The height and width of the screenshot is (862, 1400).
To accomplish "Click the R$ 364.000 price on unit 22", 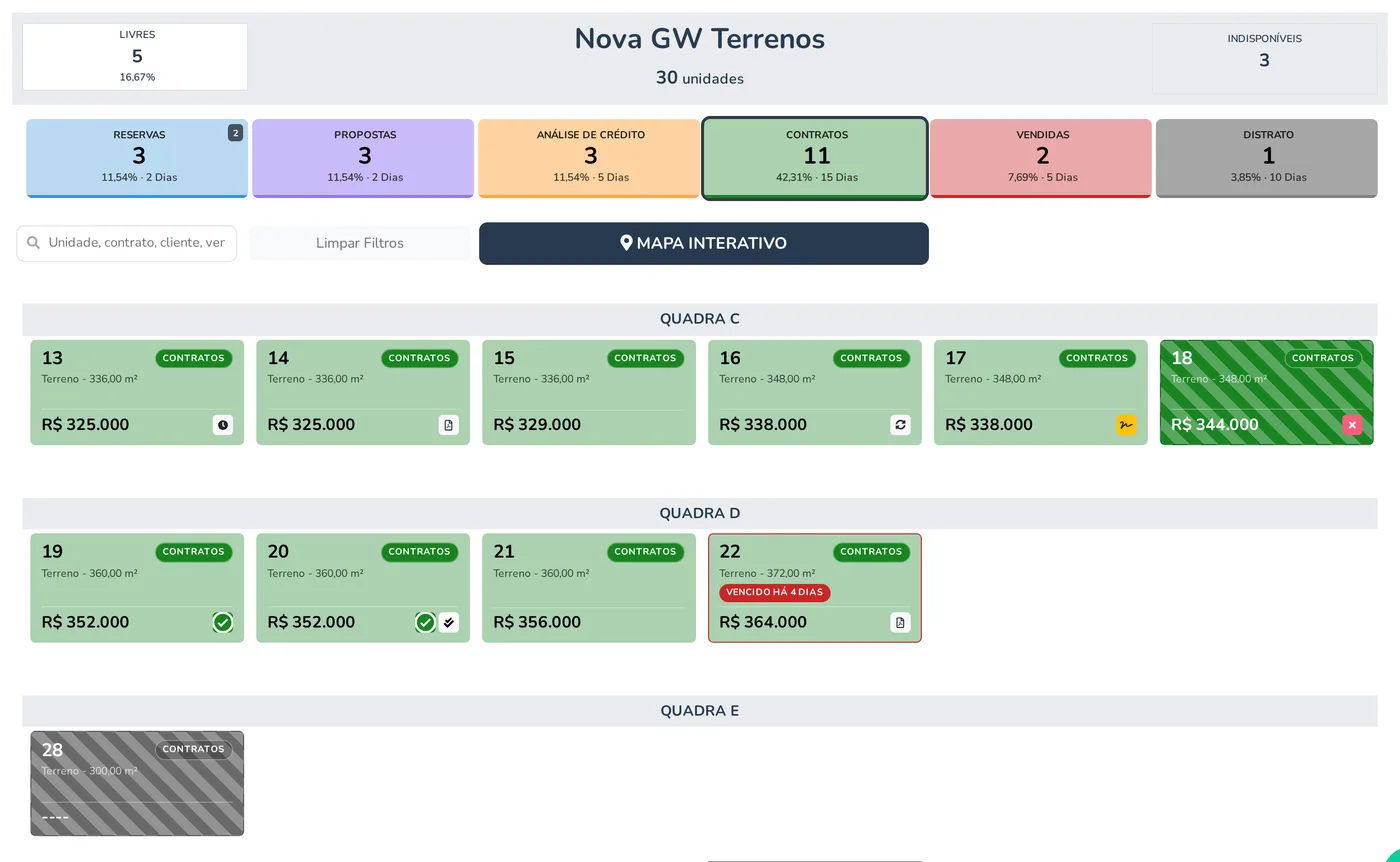I will click(763, 622).
